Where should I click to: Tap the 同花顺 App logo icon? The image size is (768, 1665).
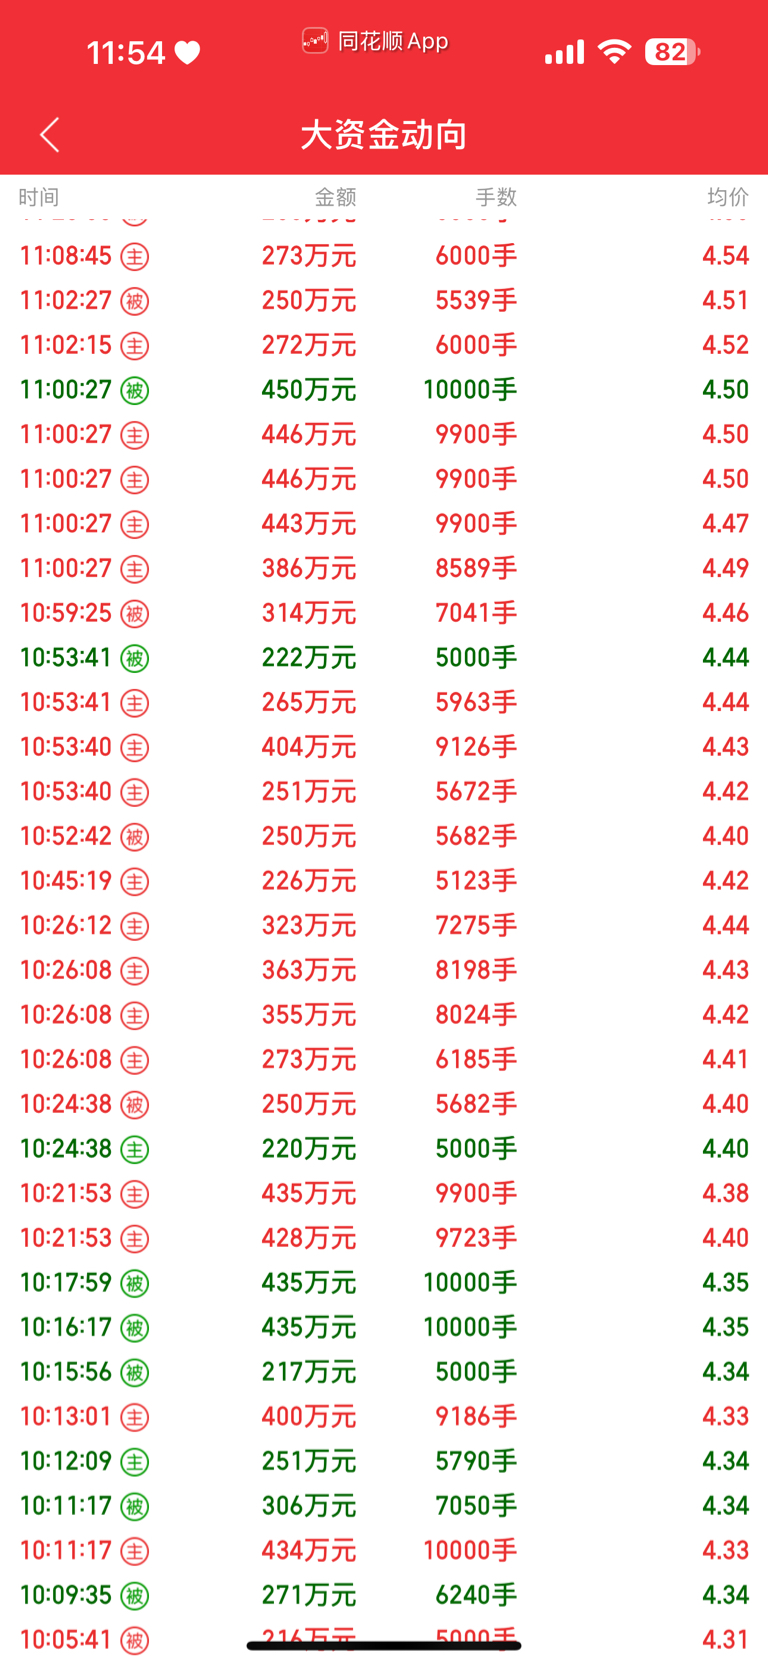315,41
